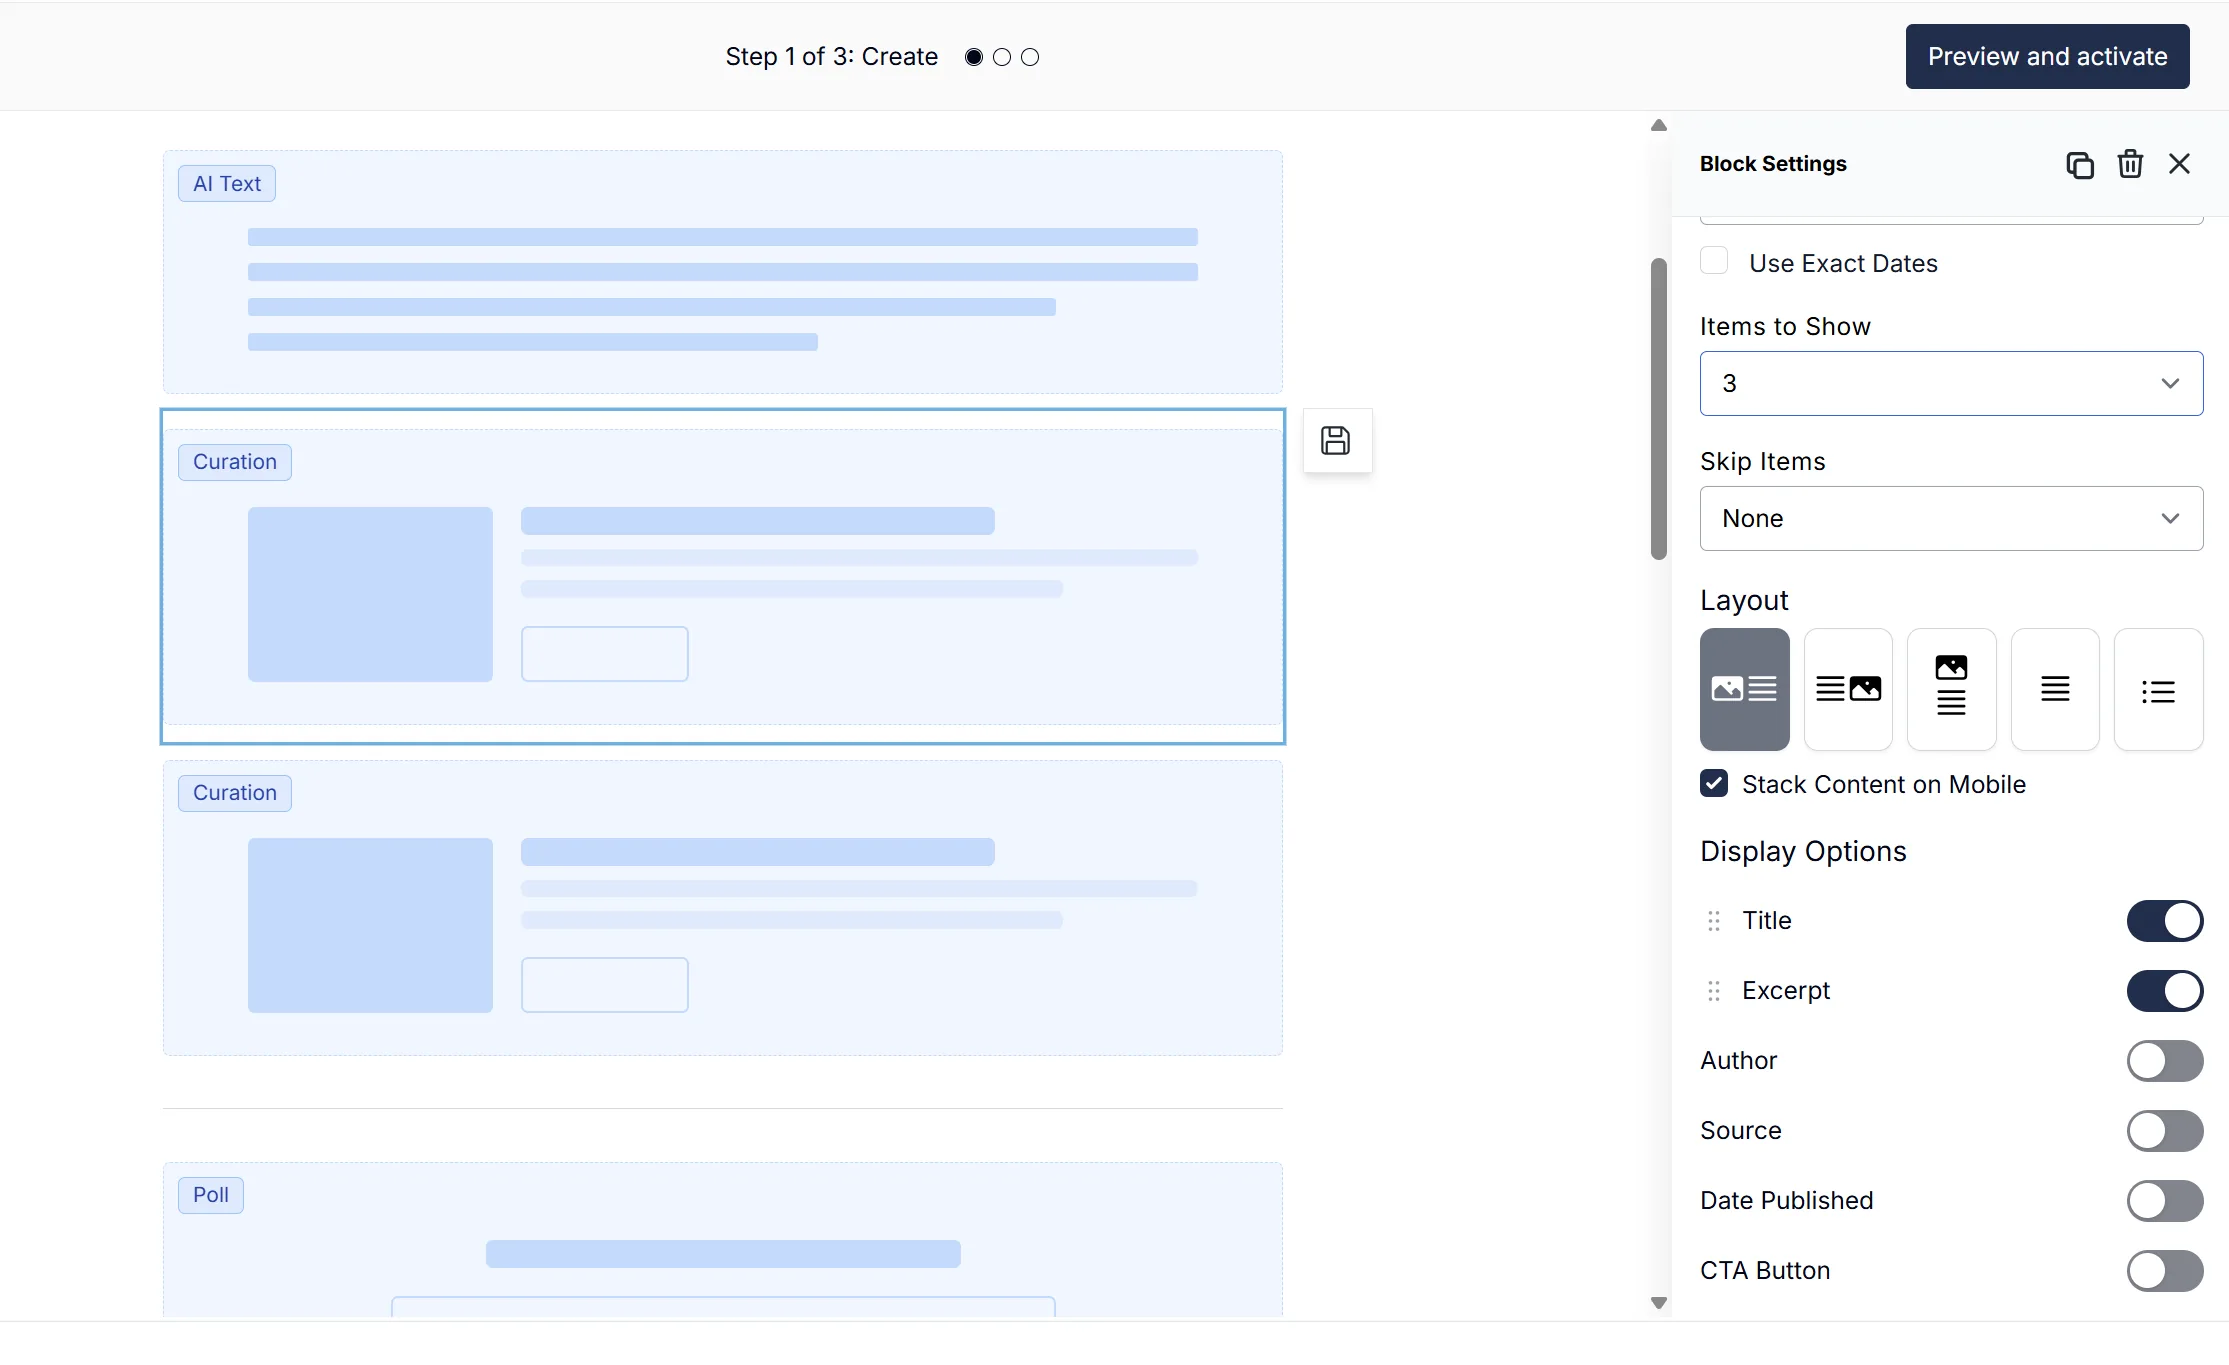Duplicate the block using the copy icon

point(2080,164)
